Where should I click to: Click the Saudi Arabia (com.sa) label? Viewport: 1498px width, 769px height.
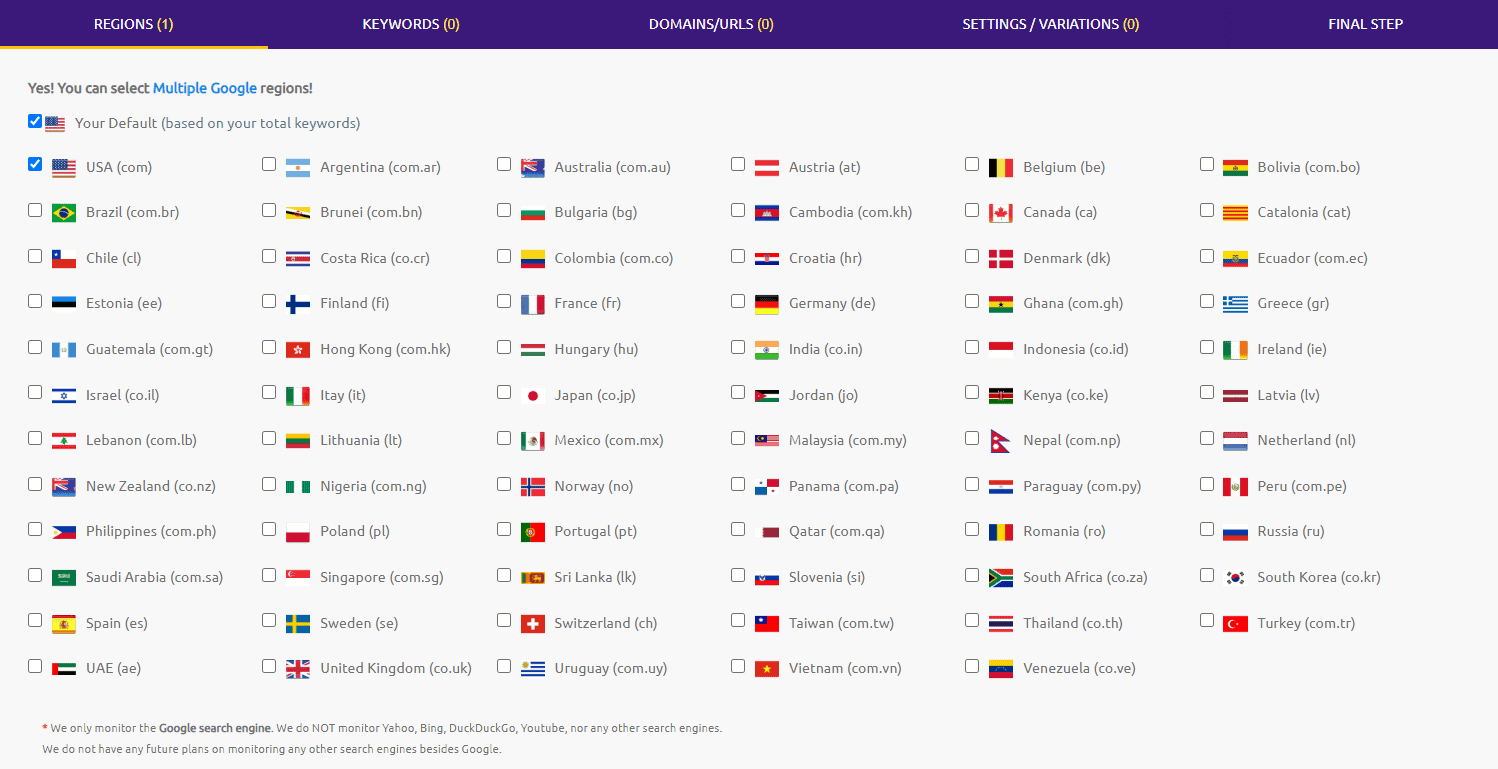[x=154, y=577]
